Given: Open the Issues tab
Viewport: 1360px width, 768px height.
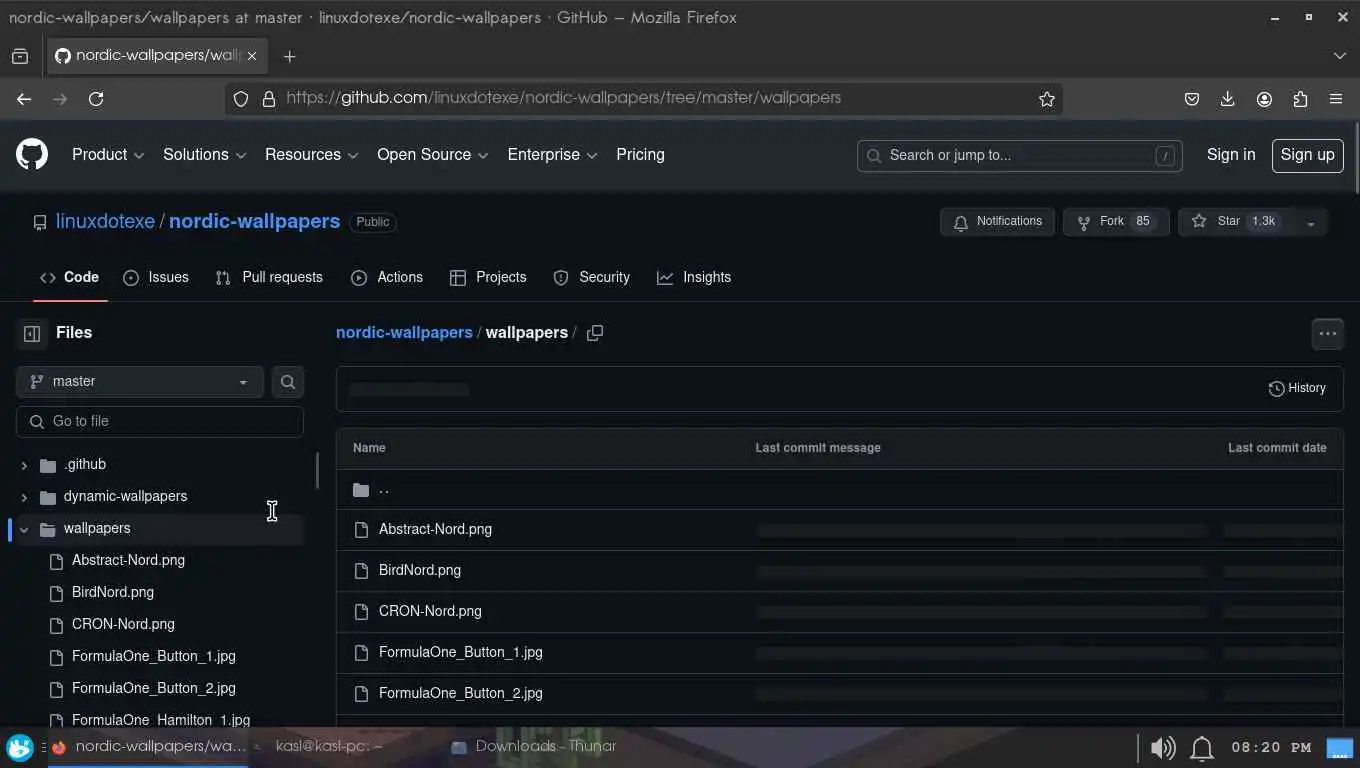Looking at the screenshot, I should (x=155, y=277).
